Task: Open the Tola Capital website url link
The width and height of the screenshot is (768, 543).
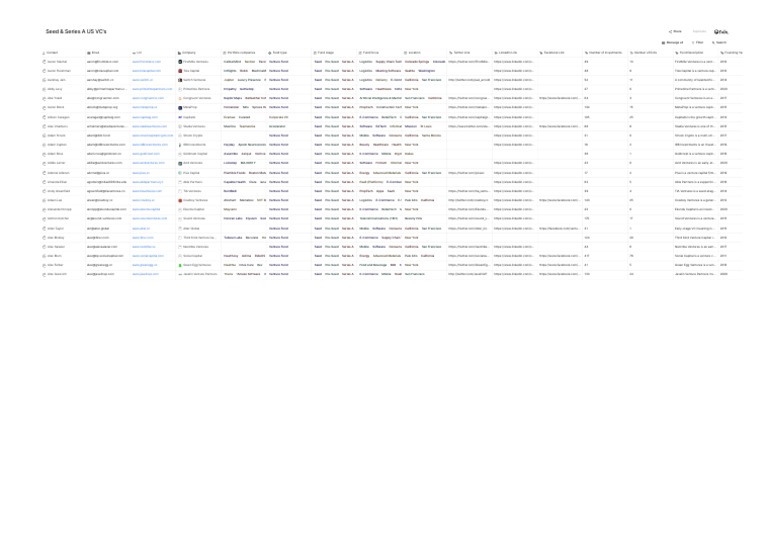Action: click(x=146, y=71)
